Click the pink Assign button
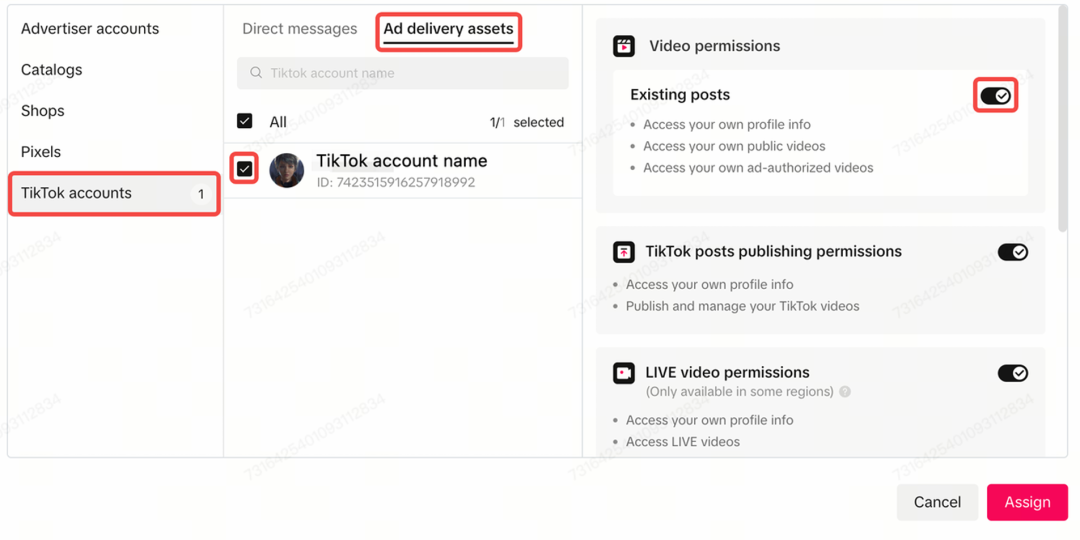The width and height of the screenshot is (1080, 540). 1027,502
